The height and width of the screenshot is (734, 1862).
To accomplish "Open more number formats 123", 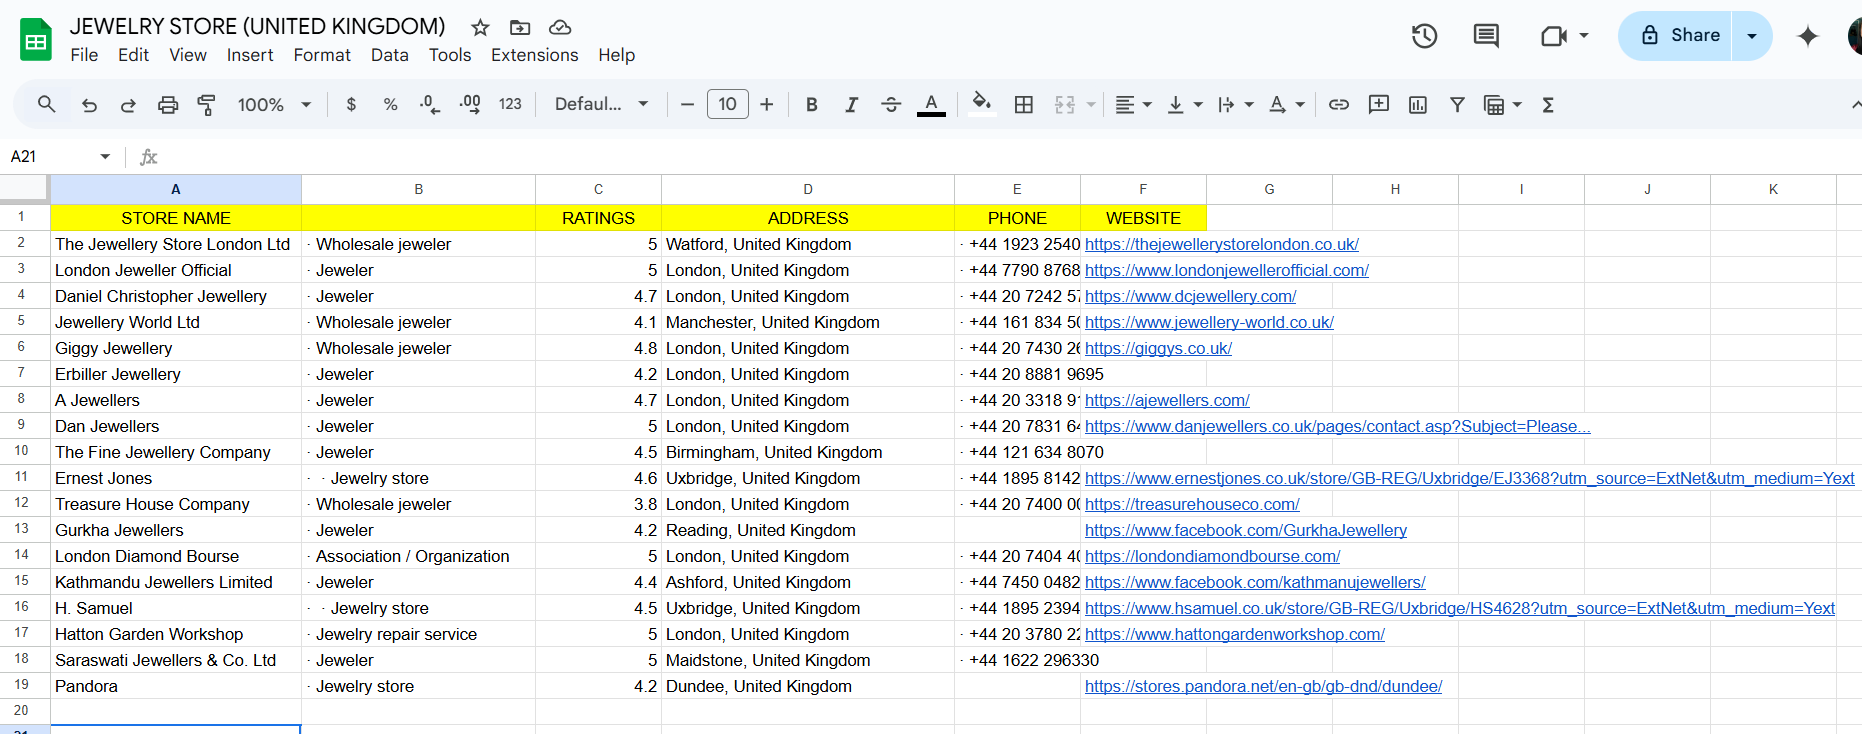I will tap(510, 104).
